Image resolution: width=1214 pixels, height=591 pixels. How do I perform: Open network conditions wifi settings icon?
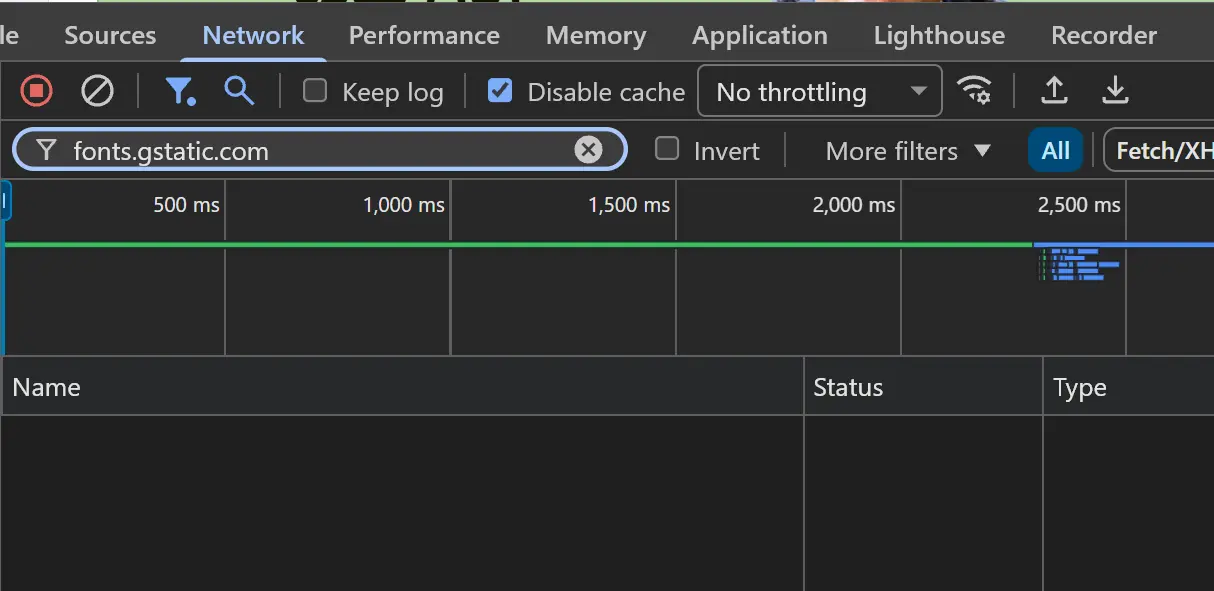974,91
